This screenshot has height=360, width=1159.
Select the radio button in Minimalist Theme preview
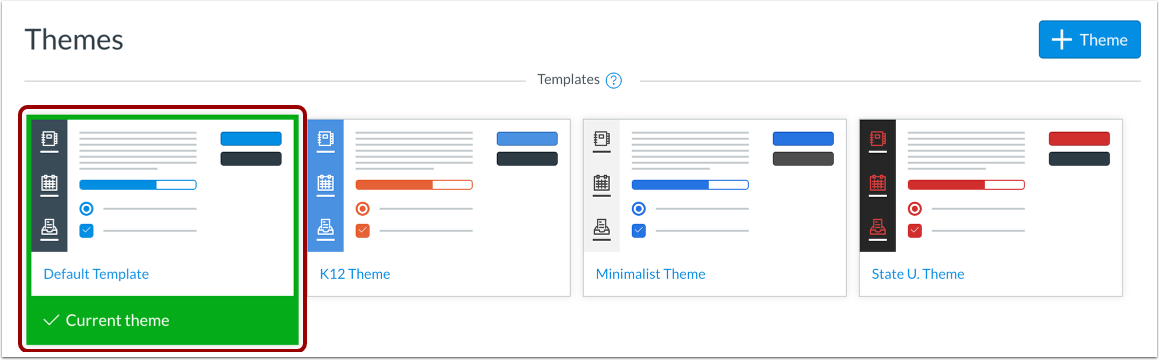[639, 209]
